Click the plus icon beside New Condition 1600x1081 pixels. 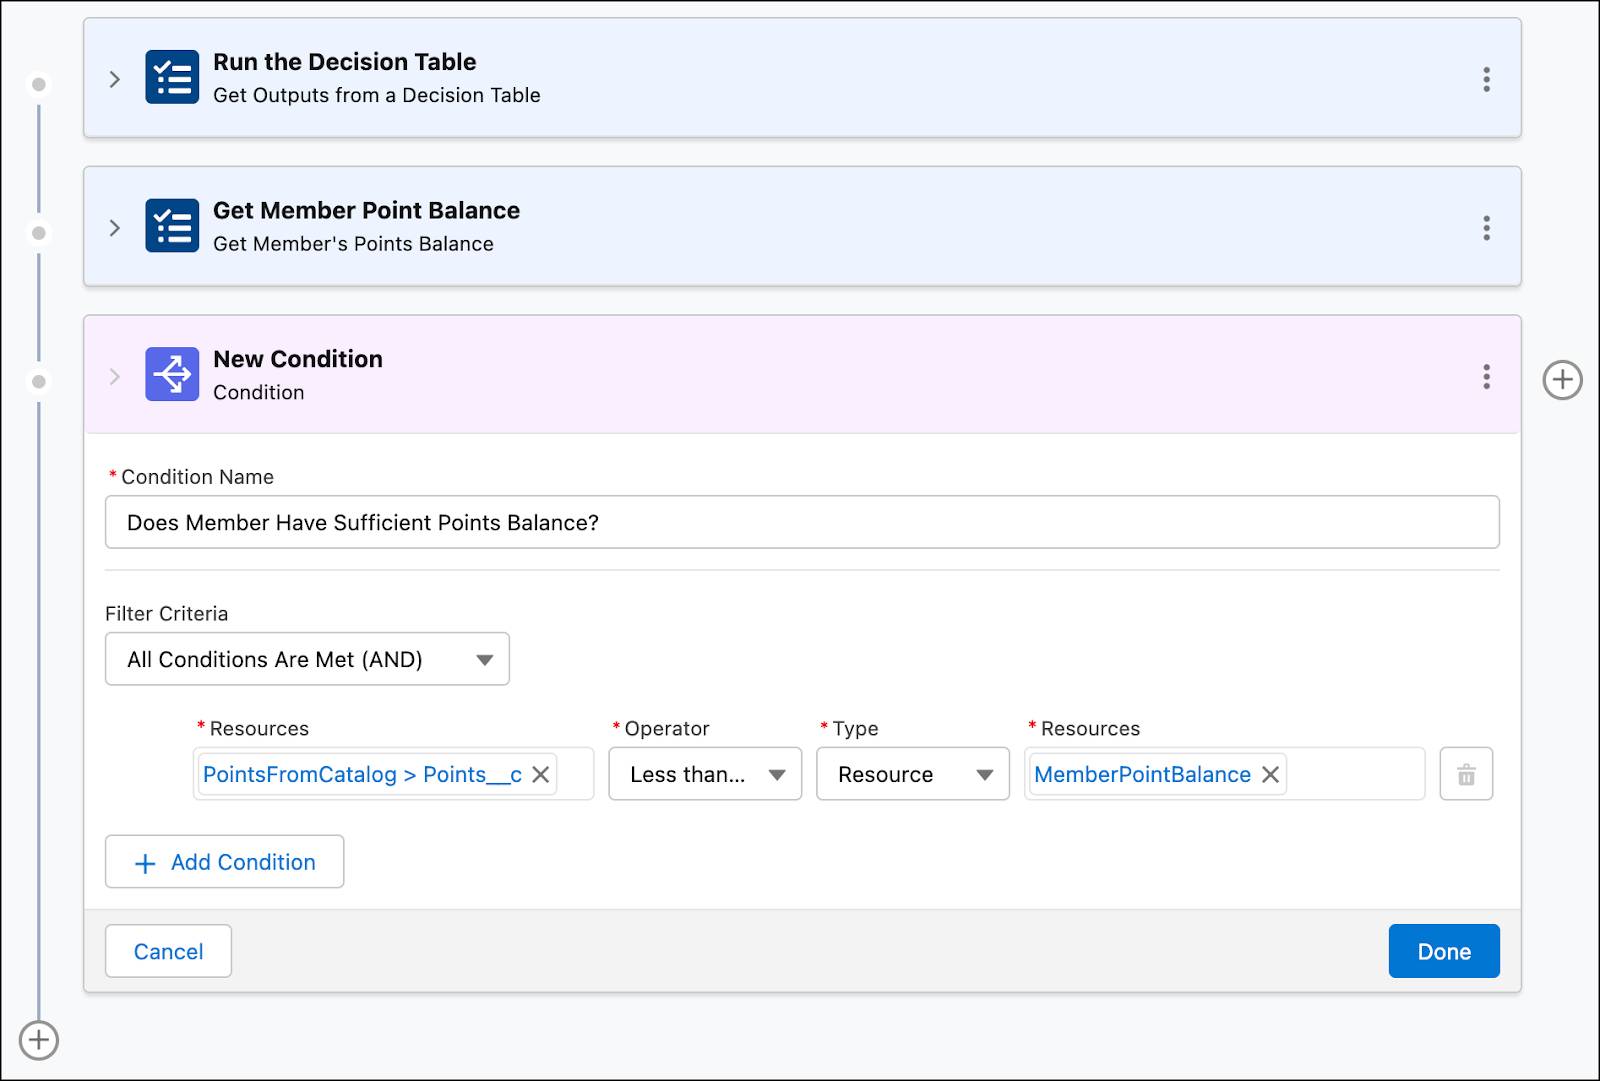(x=1562, y=380)
